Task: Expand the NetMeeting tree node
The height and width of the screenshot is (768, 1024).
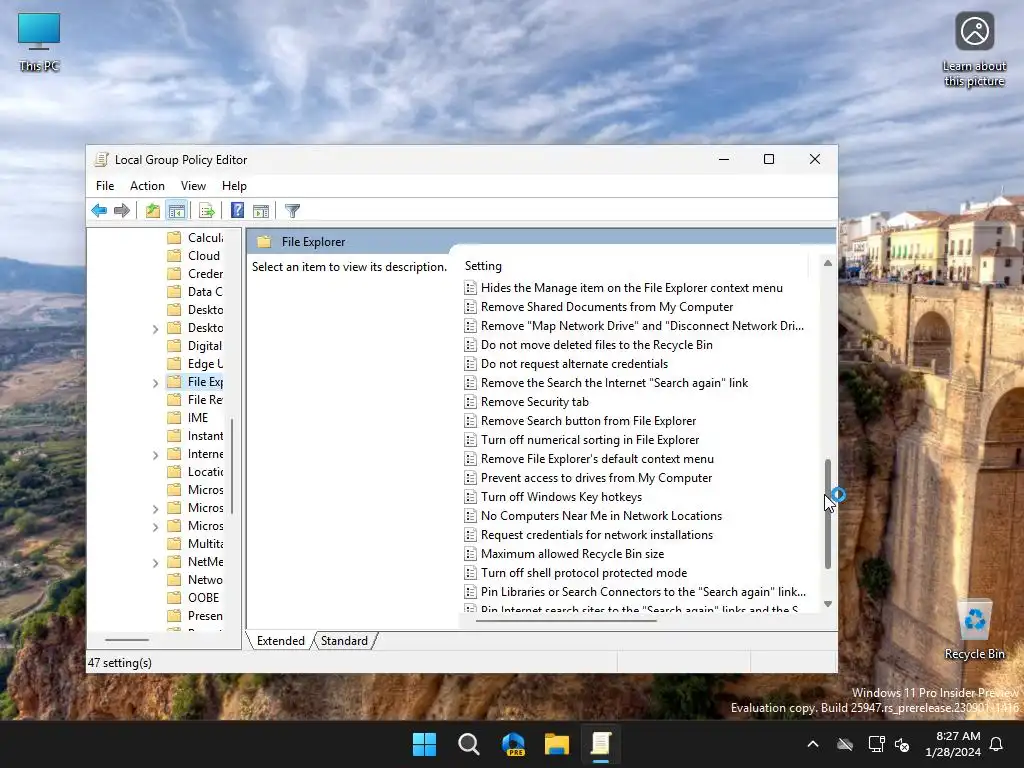Action: (155, 562)
